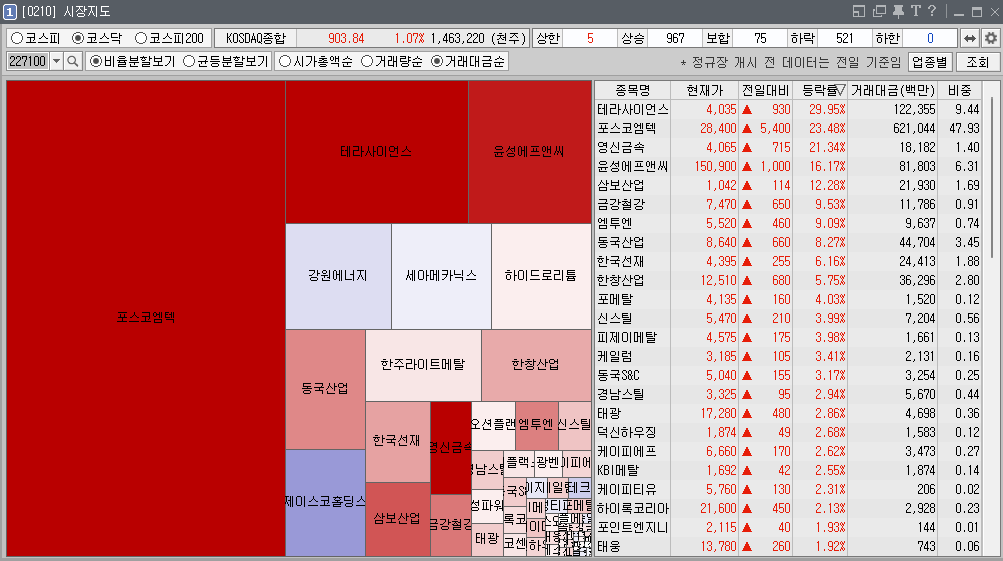Click the screen number 1 badge icon
The height and width of the screenshot is (561, 1003).
10,12
